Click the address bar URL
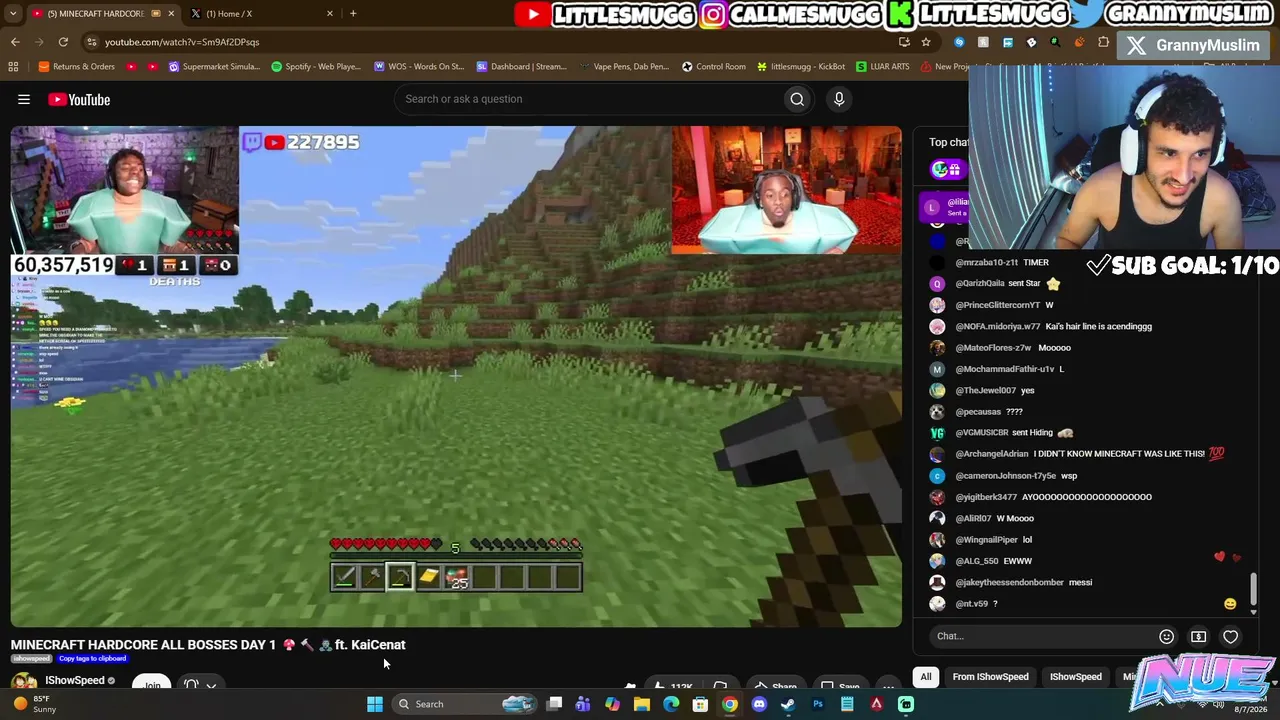This screenshot has width=1280, height=720. click(182, 42)
